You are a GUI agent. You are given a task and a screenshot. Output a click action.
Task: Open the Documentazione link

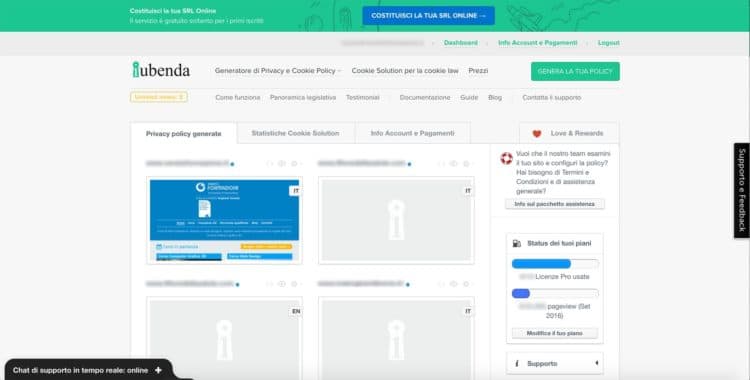point(425,98)
